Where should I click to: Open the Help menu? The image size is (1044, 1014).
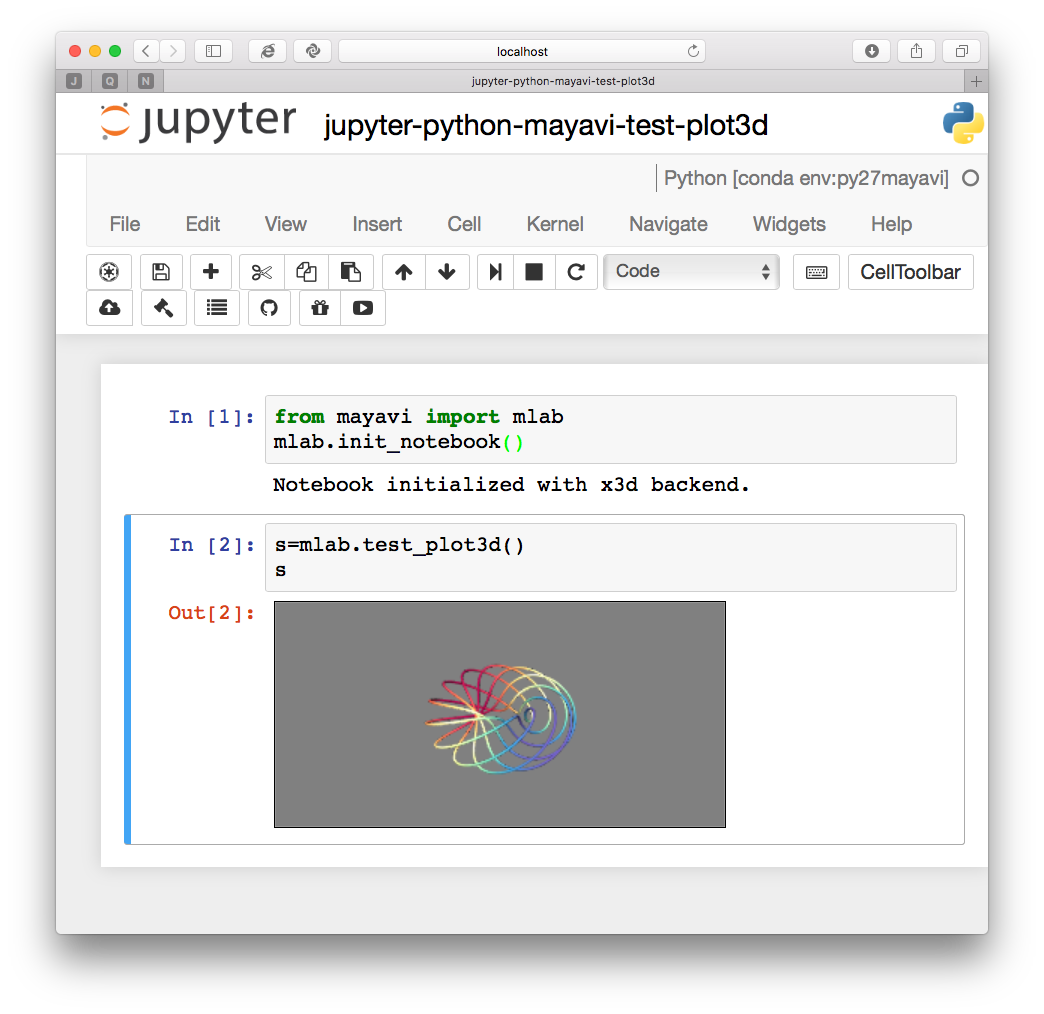point(891,224)
